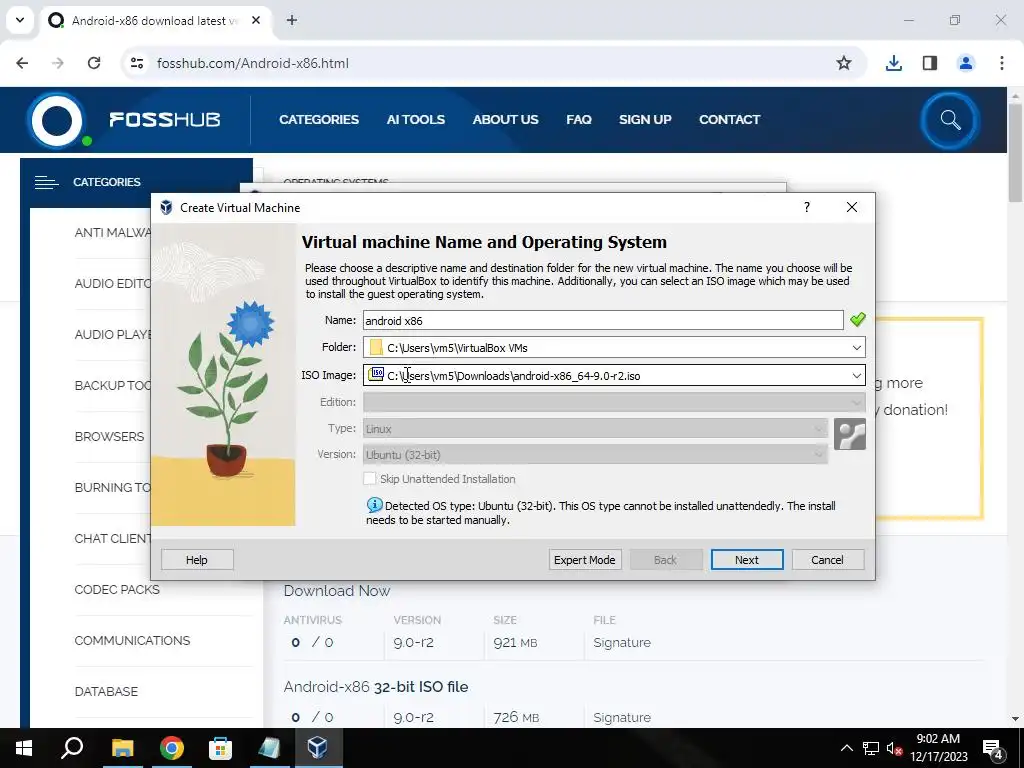1024x768 pixels.
Task: Open BROWSERS category in sidebar
Action: [x=109, y=436]
